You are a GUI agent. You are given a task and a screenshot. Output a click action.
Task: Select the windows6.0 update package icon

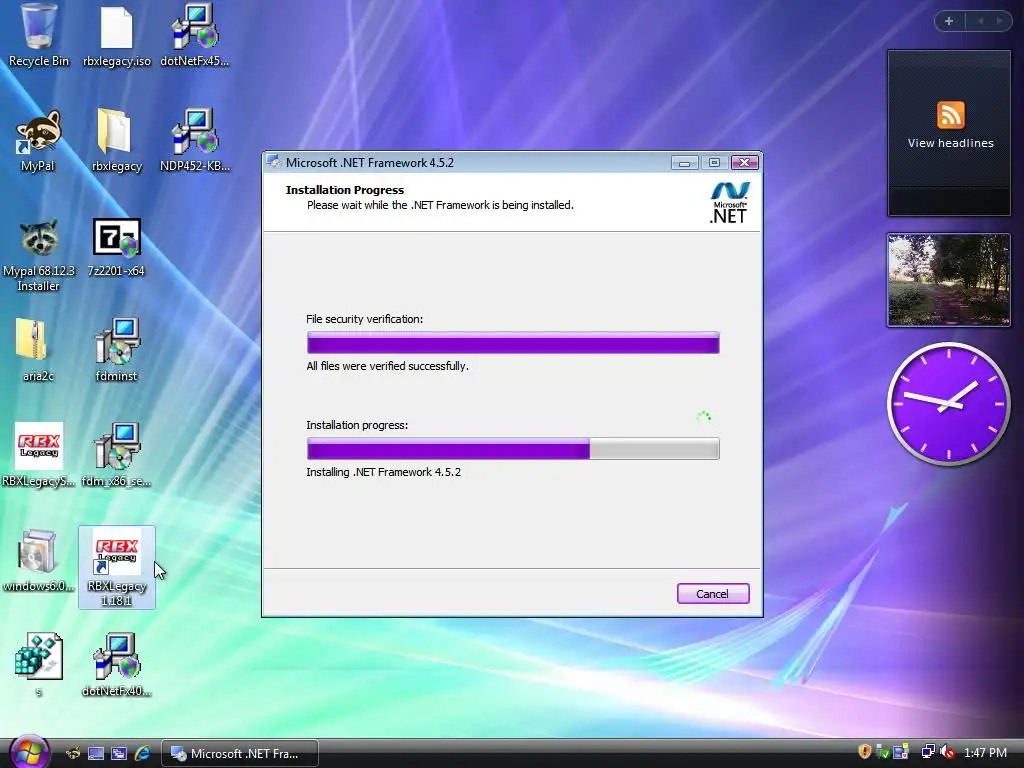(x=38, y=560)
